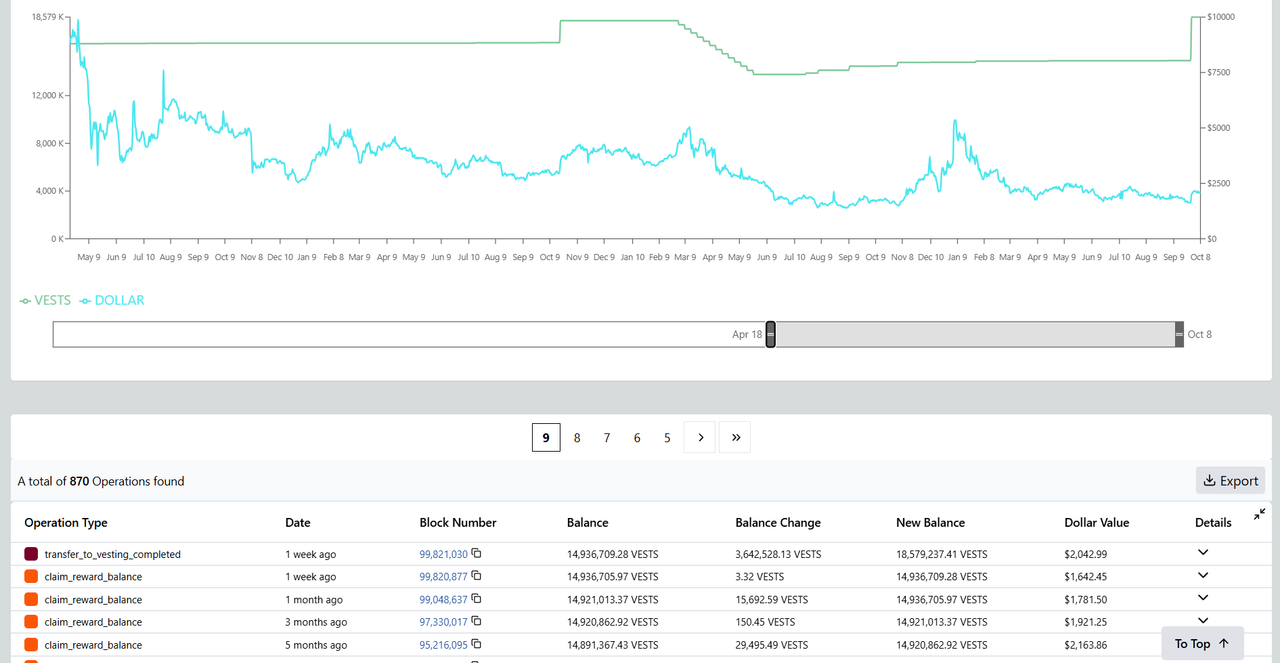Image resolution: width=1280 pixels, height=663 pixels.
Task: Expand details for 15,692.59 VESTS claim row
Action: pyautogui.click(x=1202, y=598)
